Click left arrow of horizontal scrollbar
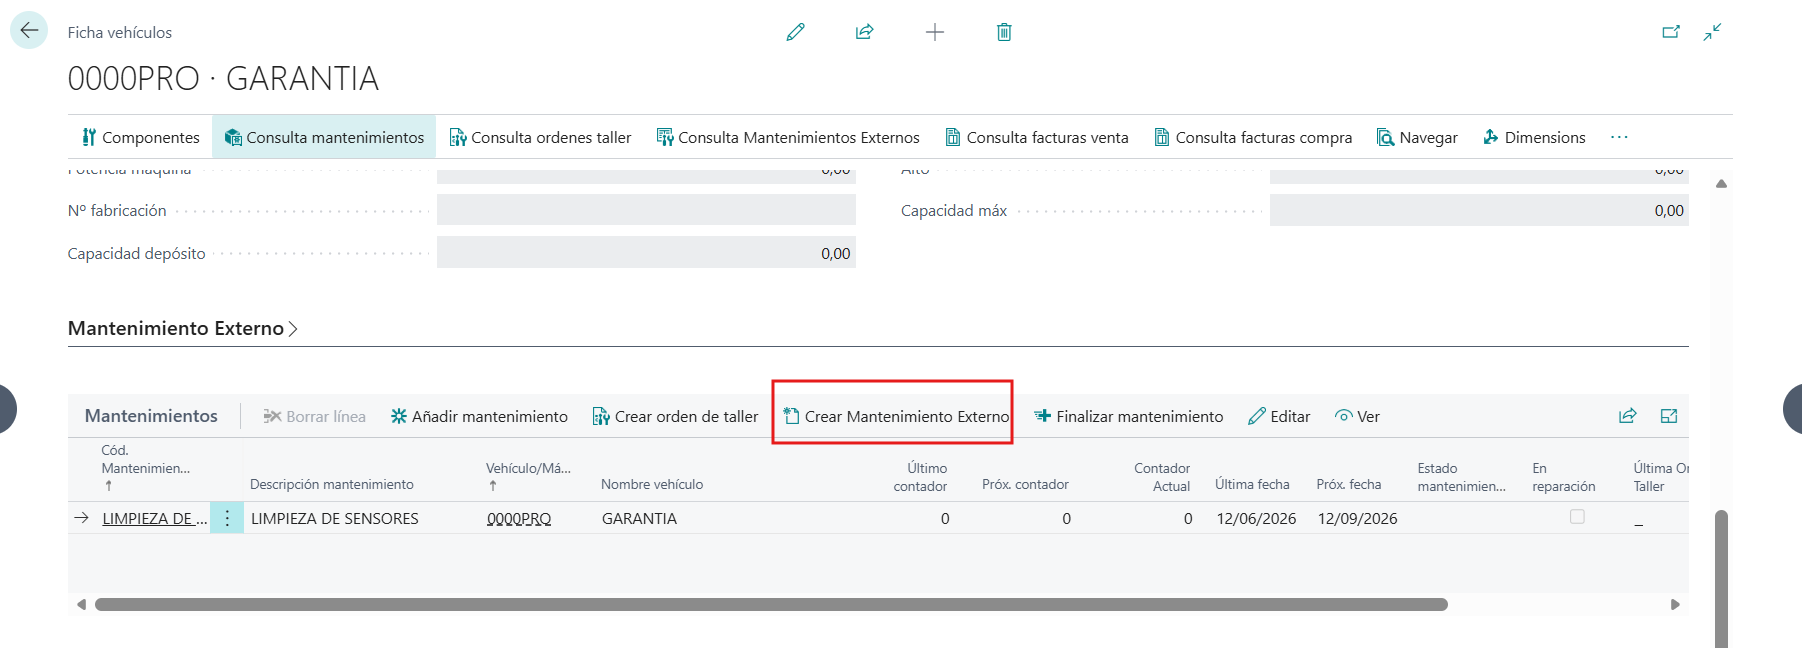 (x=81, y=604)
